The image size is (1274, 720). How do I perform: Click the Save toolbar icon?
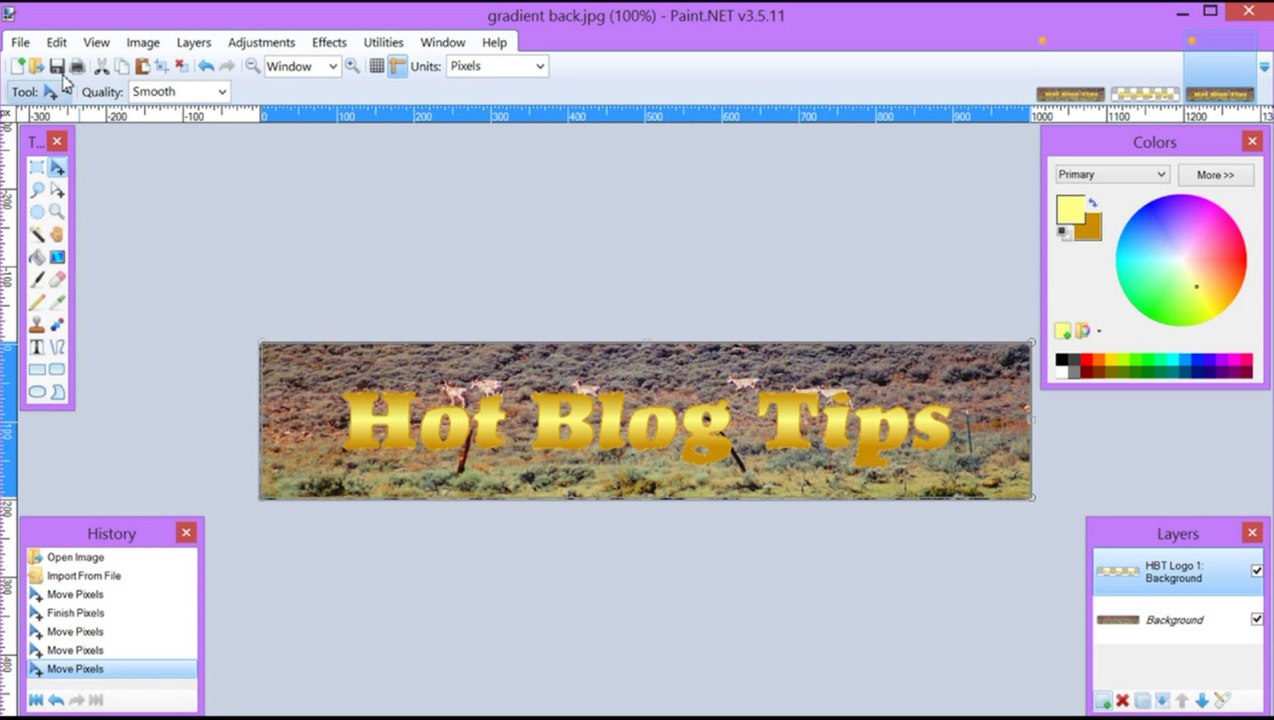[57, 66]
